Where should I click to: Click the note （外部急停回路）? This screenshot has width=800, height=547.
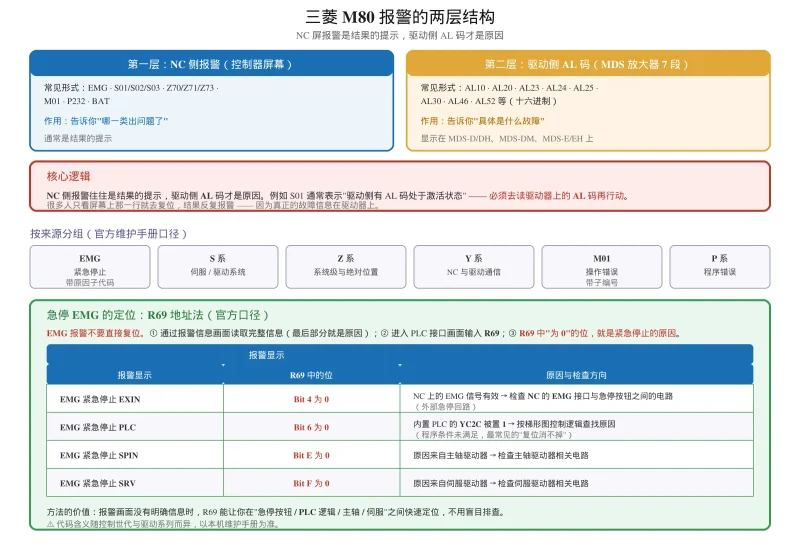coord(445,407)
